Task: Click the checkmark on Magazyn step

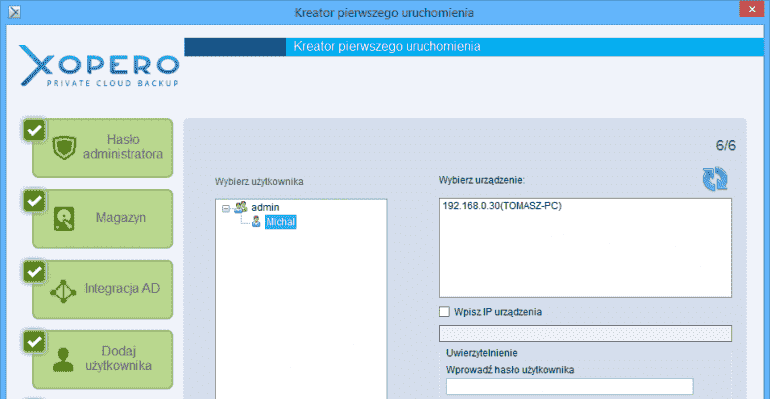Action: pos(34,201)
